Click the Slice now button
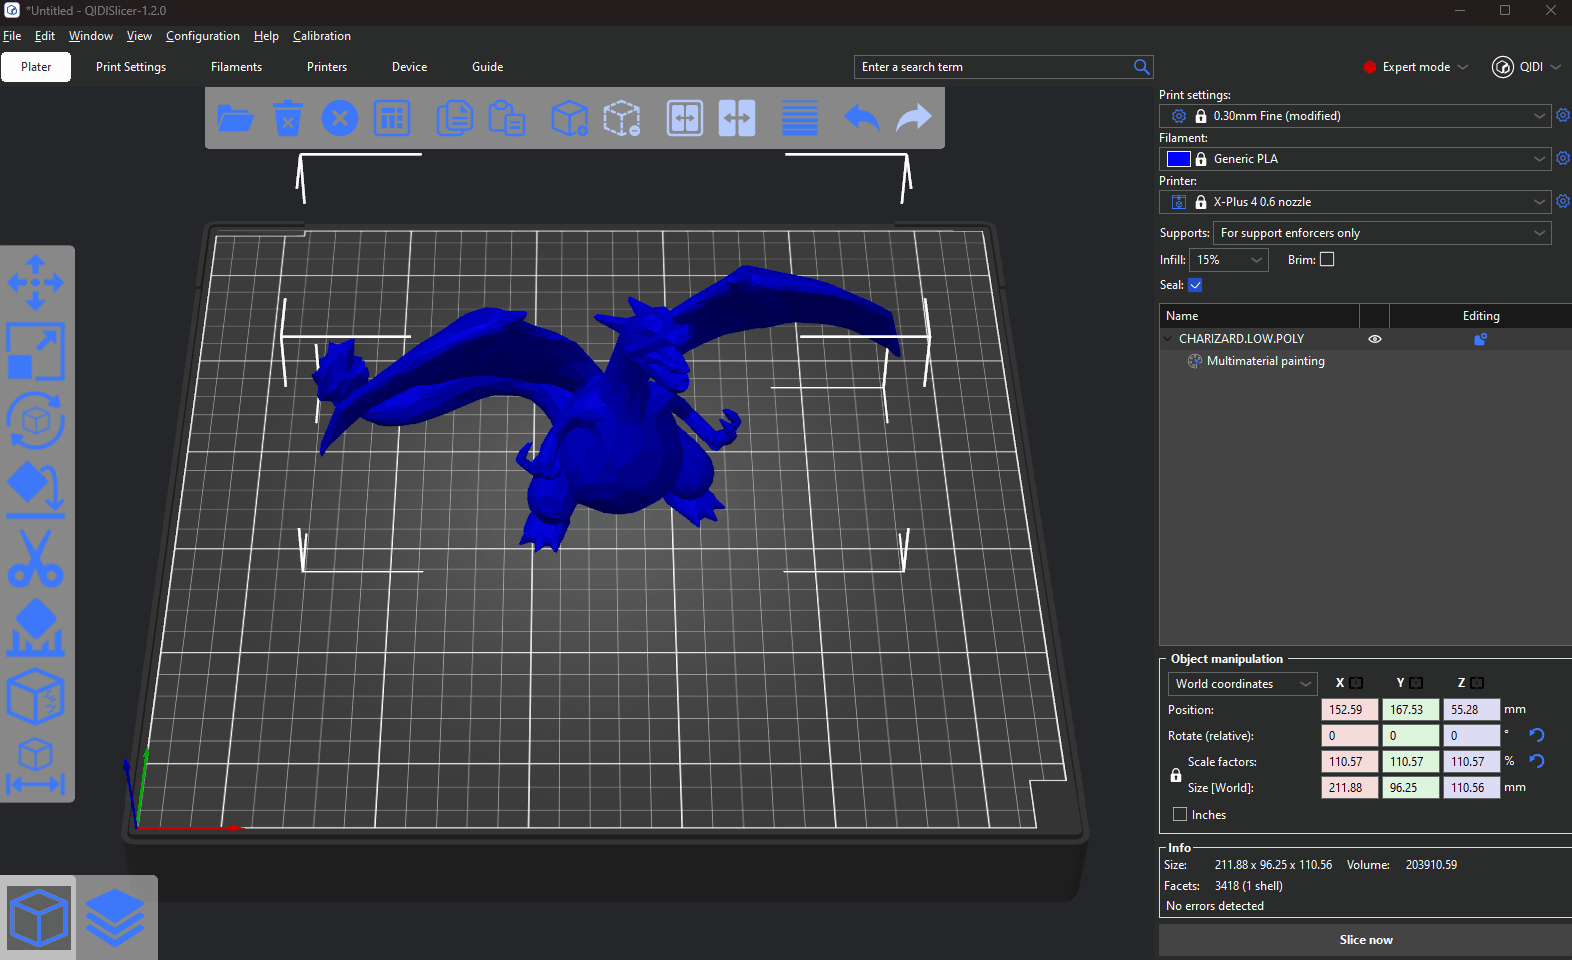This screenshot has height=960, width=1572. (x=1365, y=940)
